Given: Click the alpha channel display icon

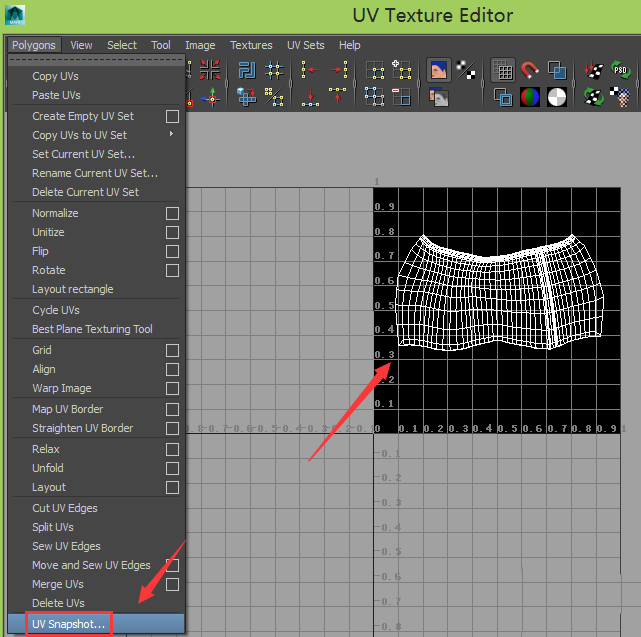Looking at the screenshot, I should pos(556,97).
